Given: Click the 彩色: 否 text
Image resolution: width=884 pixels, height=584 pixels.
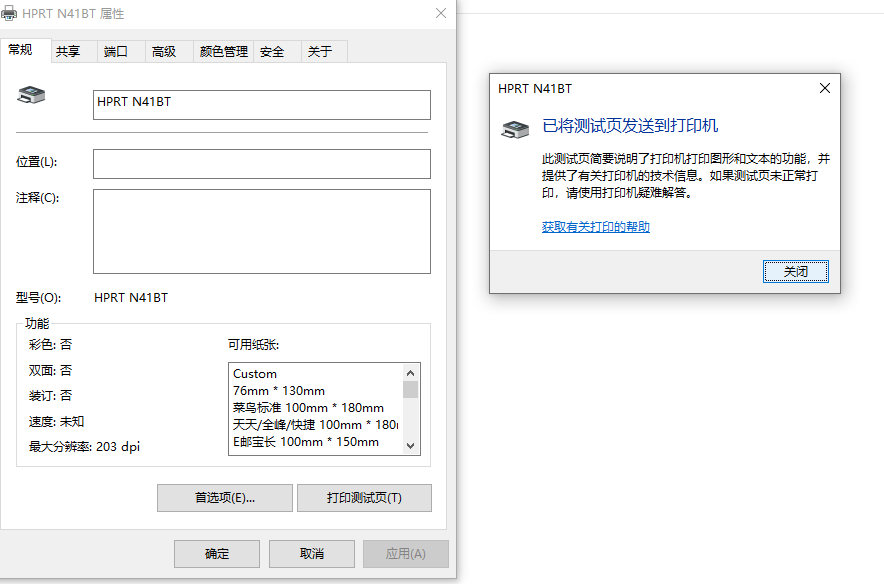Looking at the screenshot, I should click(50, 344).
